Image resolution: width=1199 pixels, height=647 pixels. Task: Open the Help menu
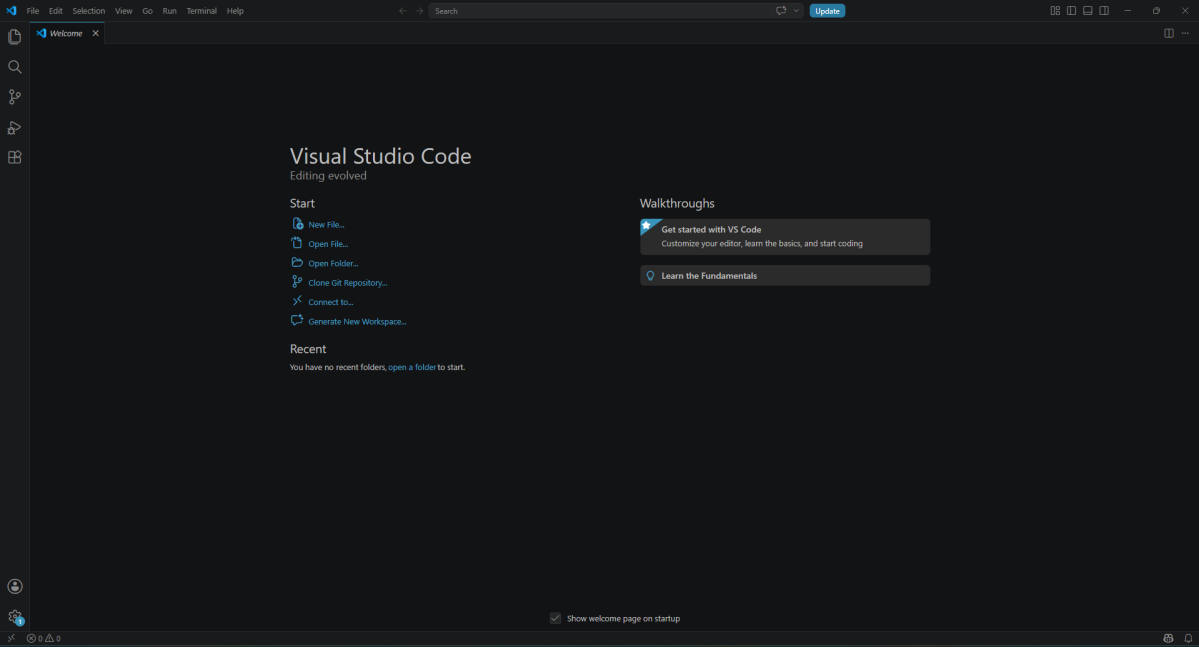tap(236, 11)
